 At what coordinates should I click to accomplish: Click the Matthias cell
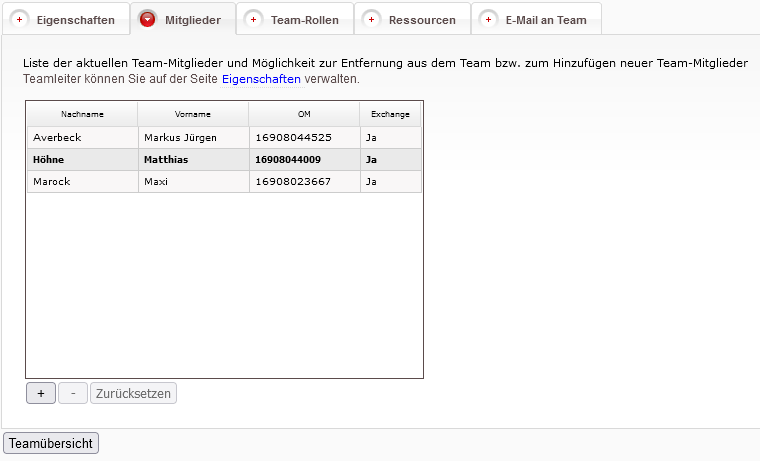click(194, 159)
